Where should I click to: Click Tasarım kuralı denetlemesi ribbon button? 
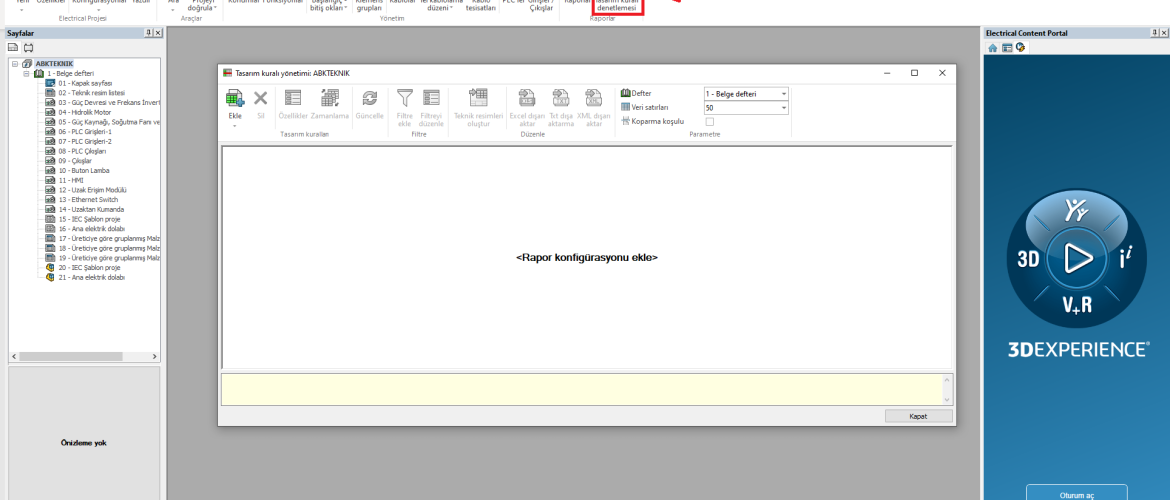click(x=617, y=6)
